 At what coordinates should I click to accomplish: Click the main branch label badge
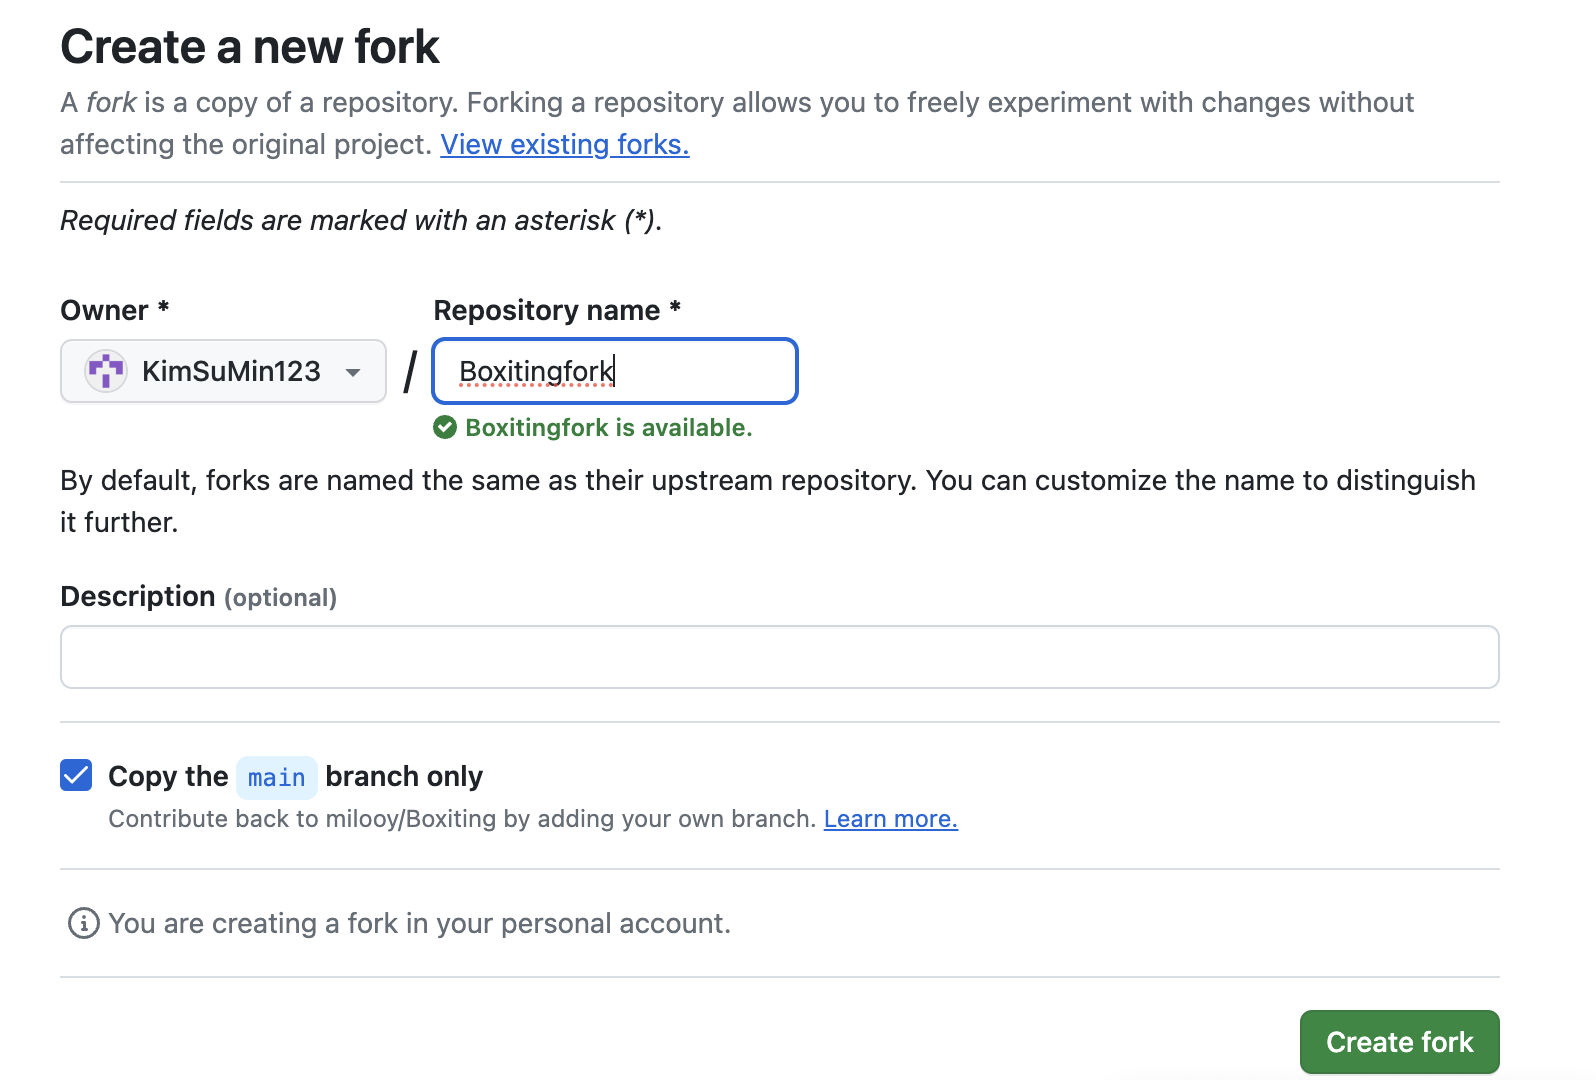tap(277, 777)
